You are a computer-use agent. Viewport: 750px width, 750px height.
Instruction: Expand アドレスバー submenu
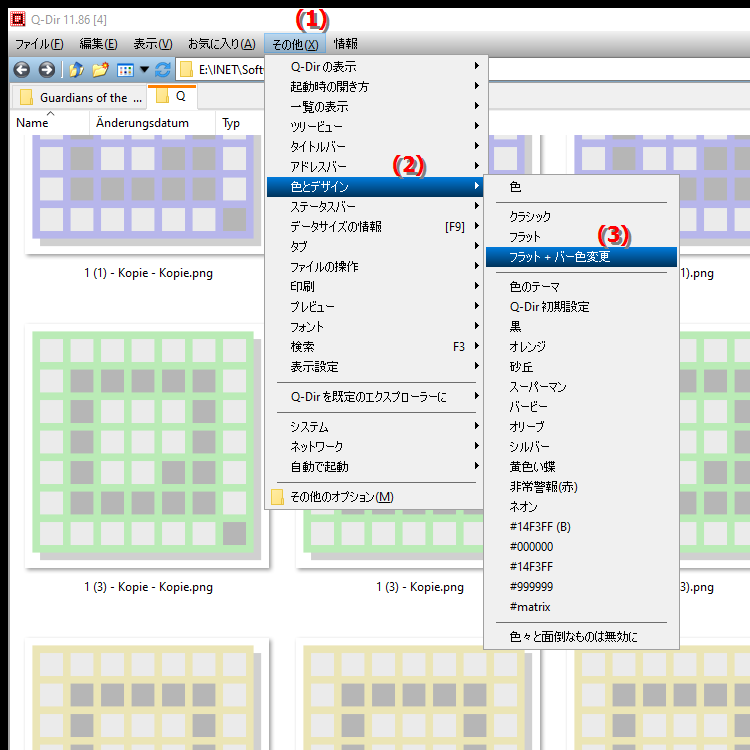click(x=375, y=167)
